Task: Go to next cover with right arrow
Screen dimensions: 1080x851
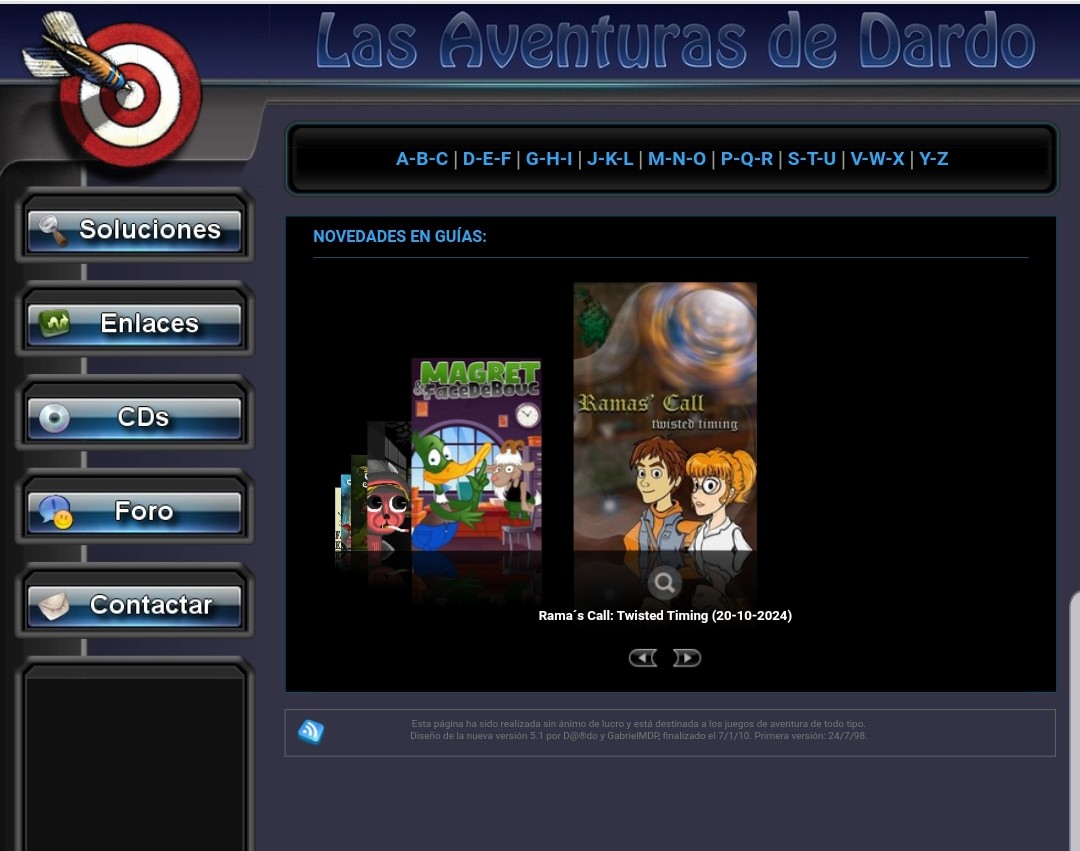Action: tap(687, 658)
